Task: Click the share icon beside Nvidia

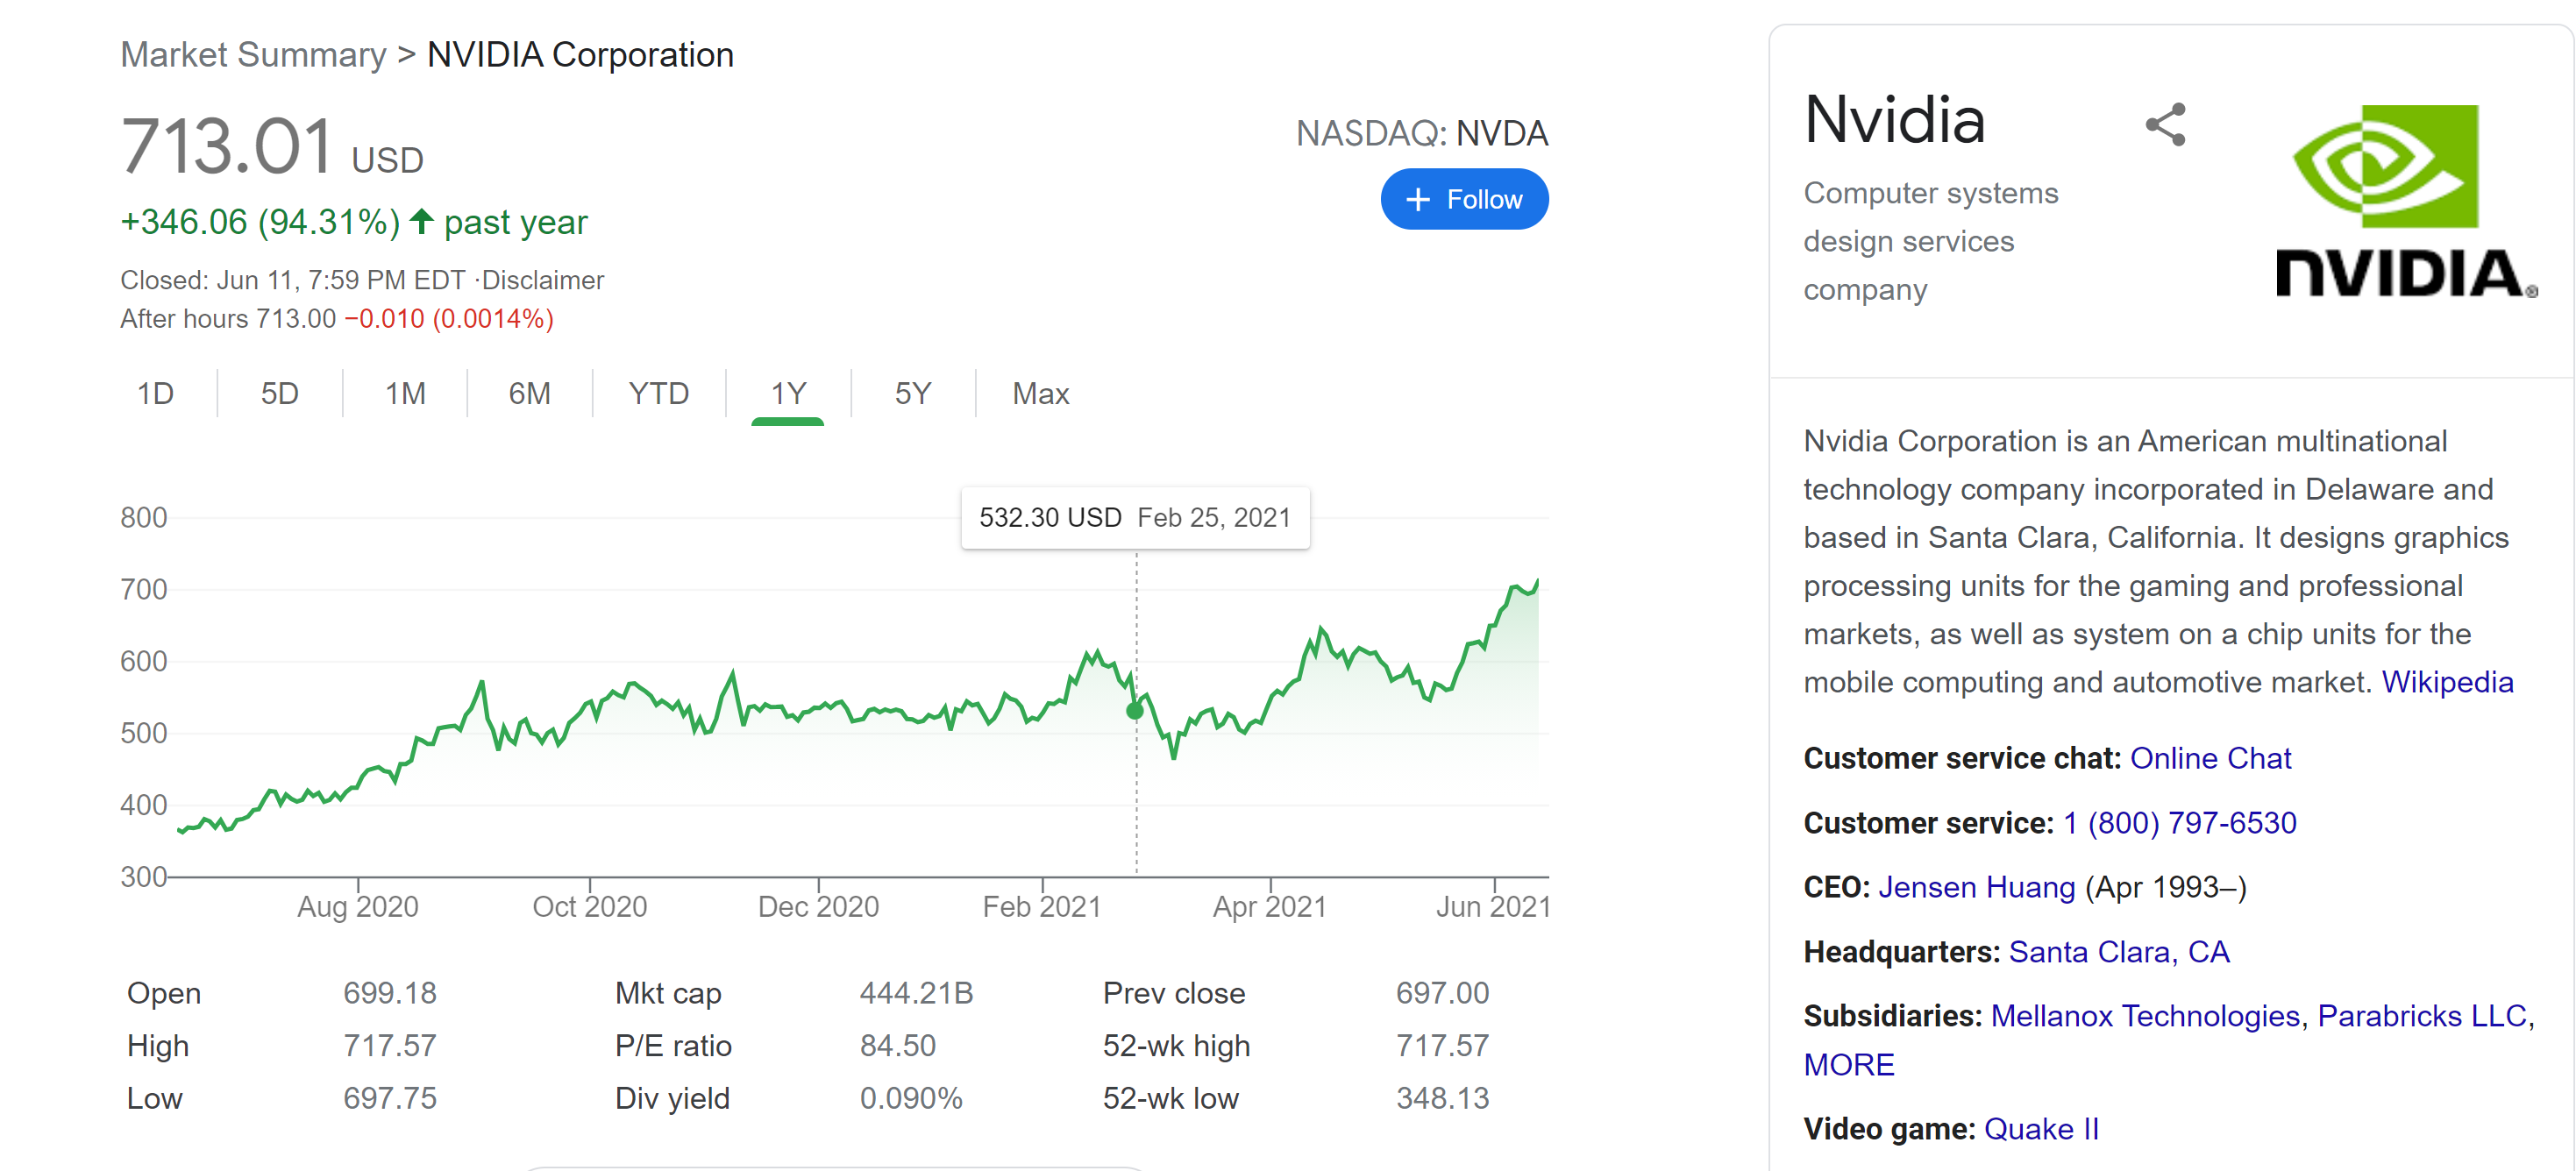Action: [2165, 125]
